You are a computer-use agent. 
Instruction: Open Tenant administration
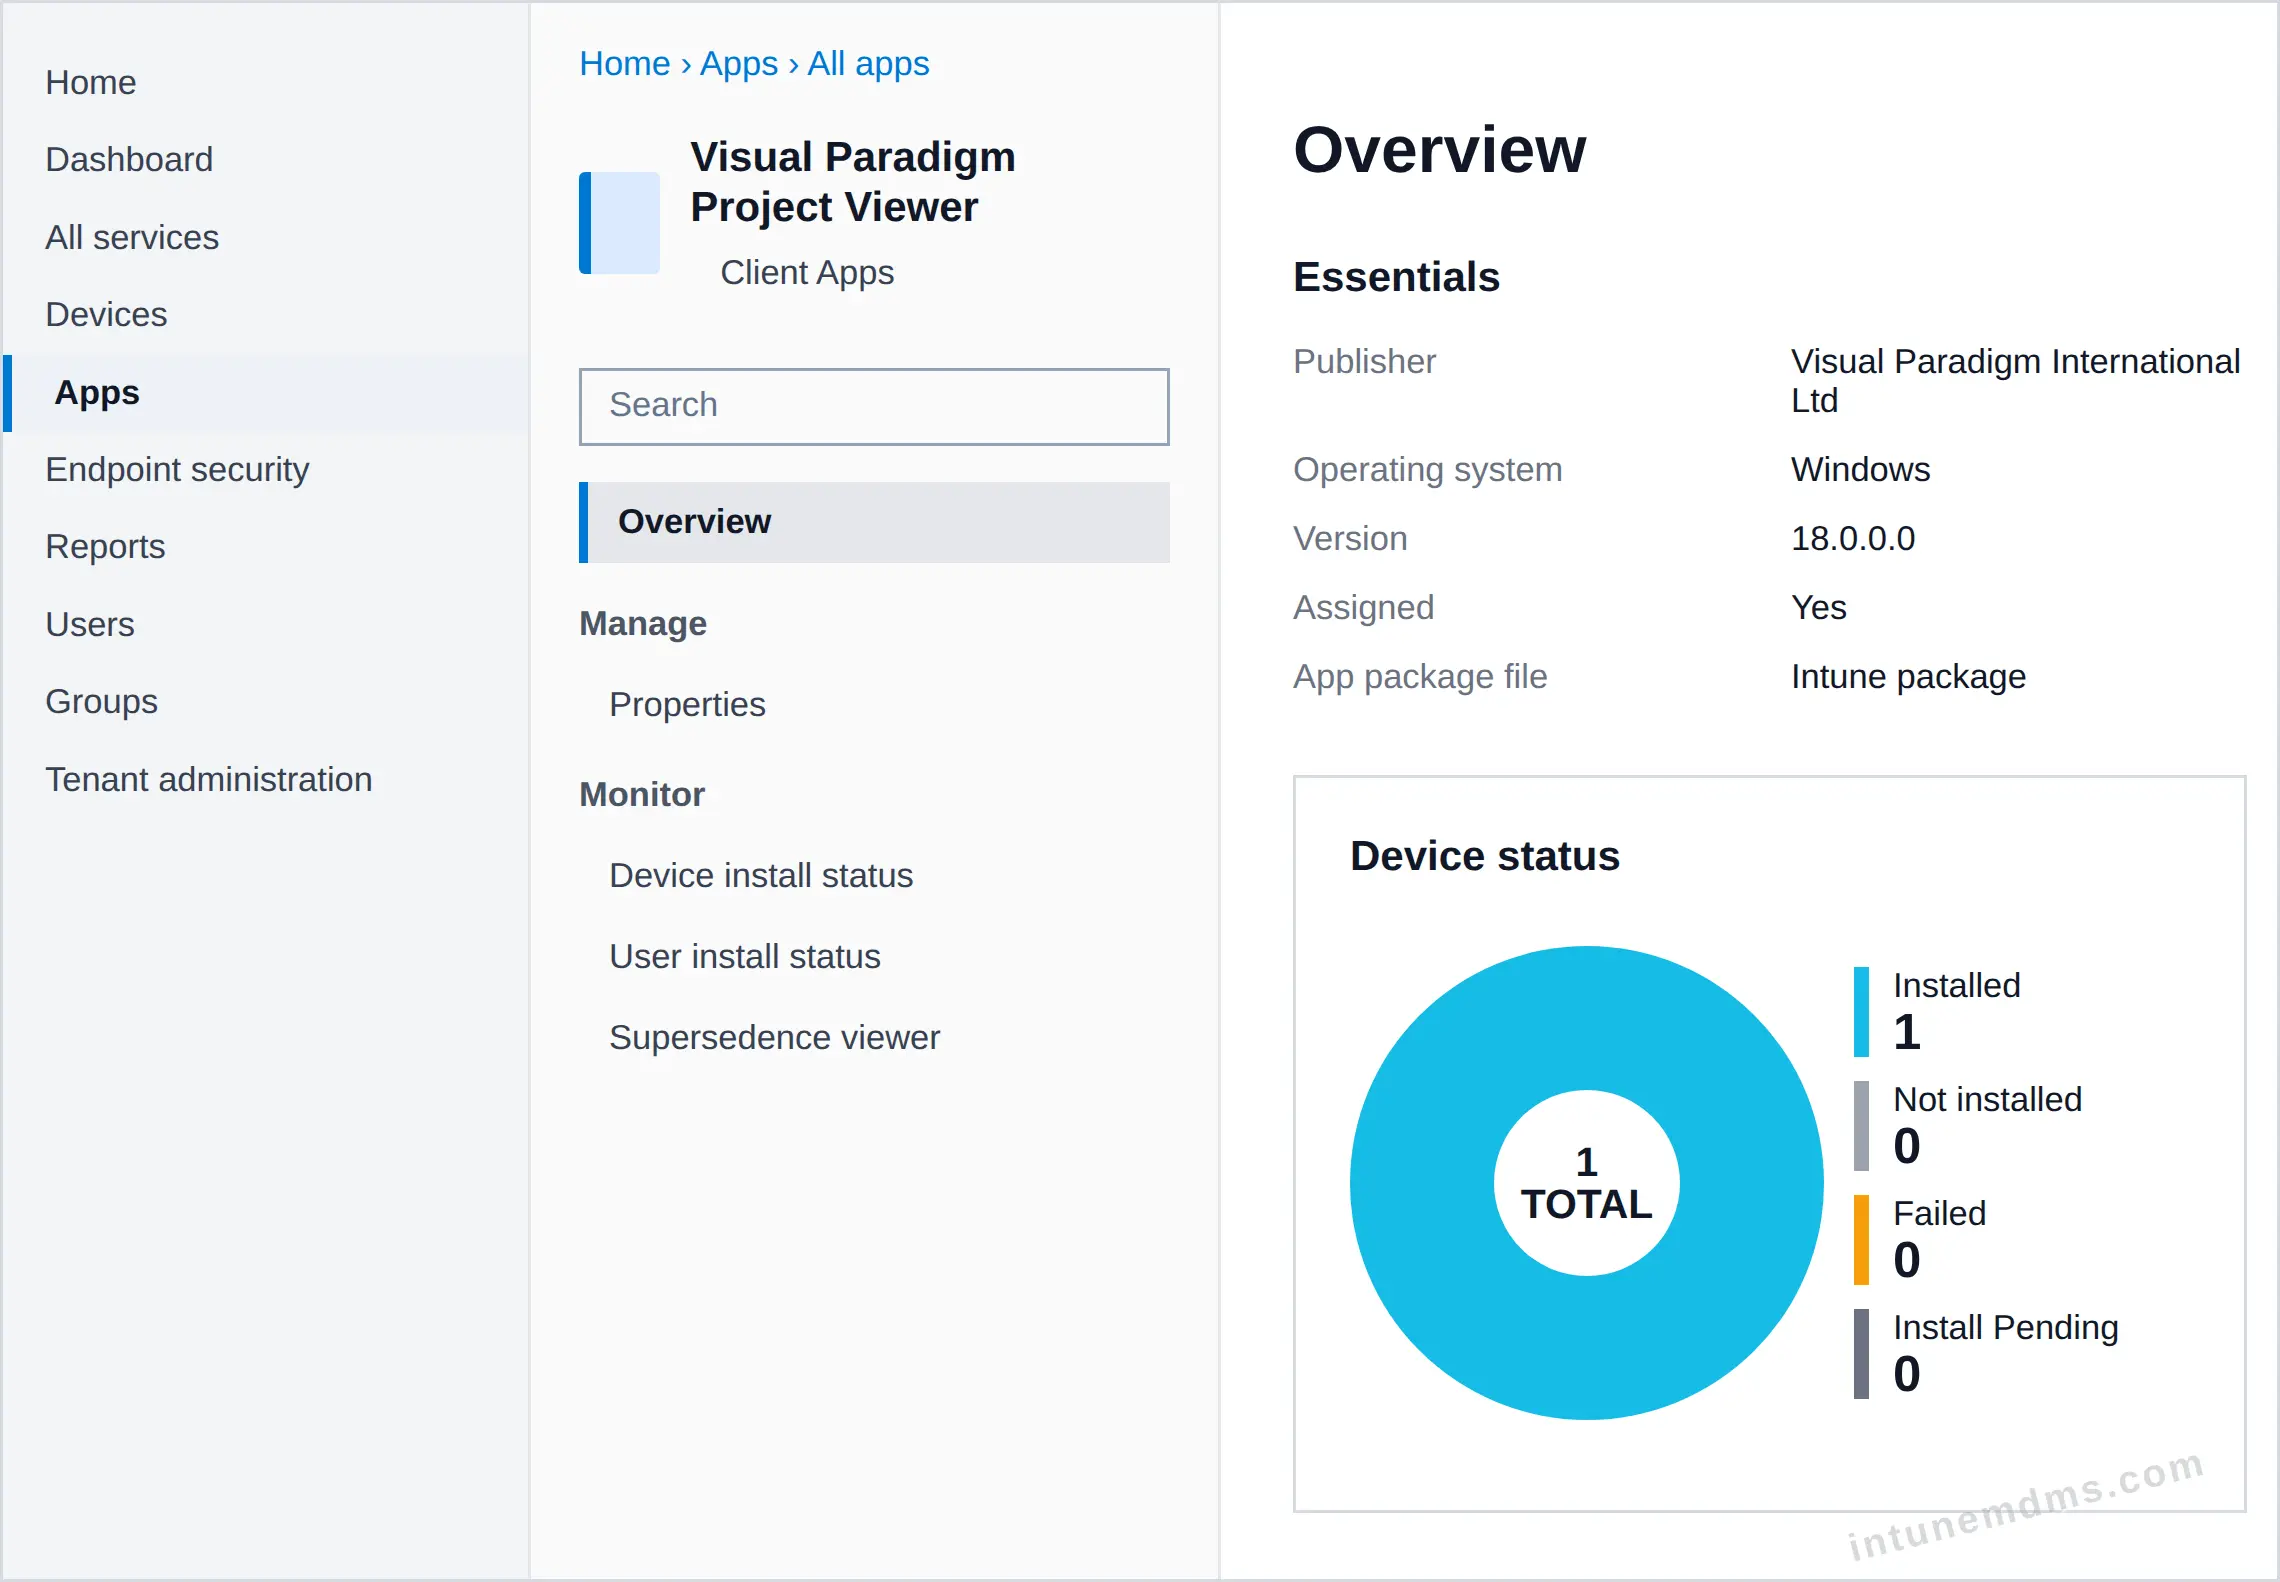[x=209, y=780]
